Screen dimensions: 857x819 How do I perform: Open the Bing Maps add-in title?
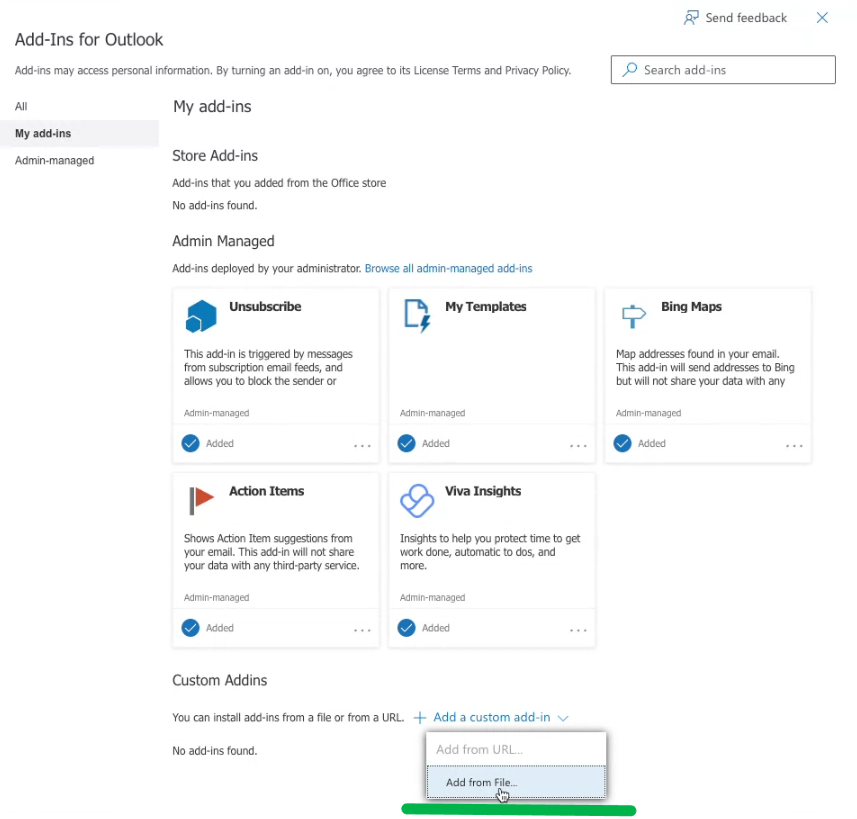[x=691, y=307]
